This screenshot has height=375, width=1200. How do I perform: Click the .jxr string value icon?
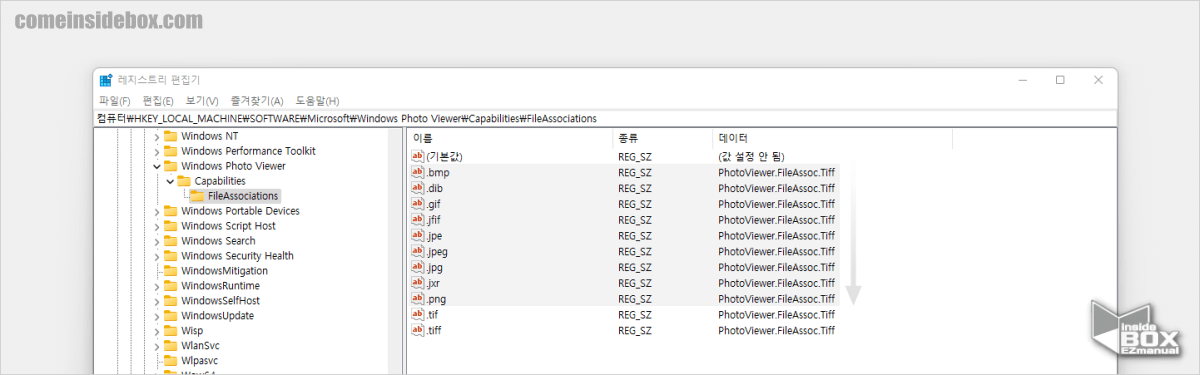tap(418, 283)
